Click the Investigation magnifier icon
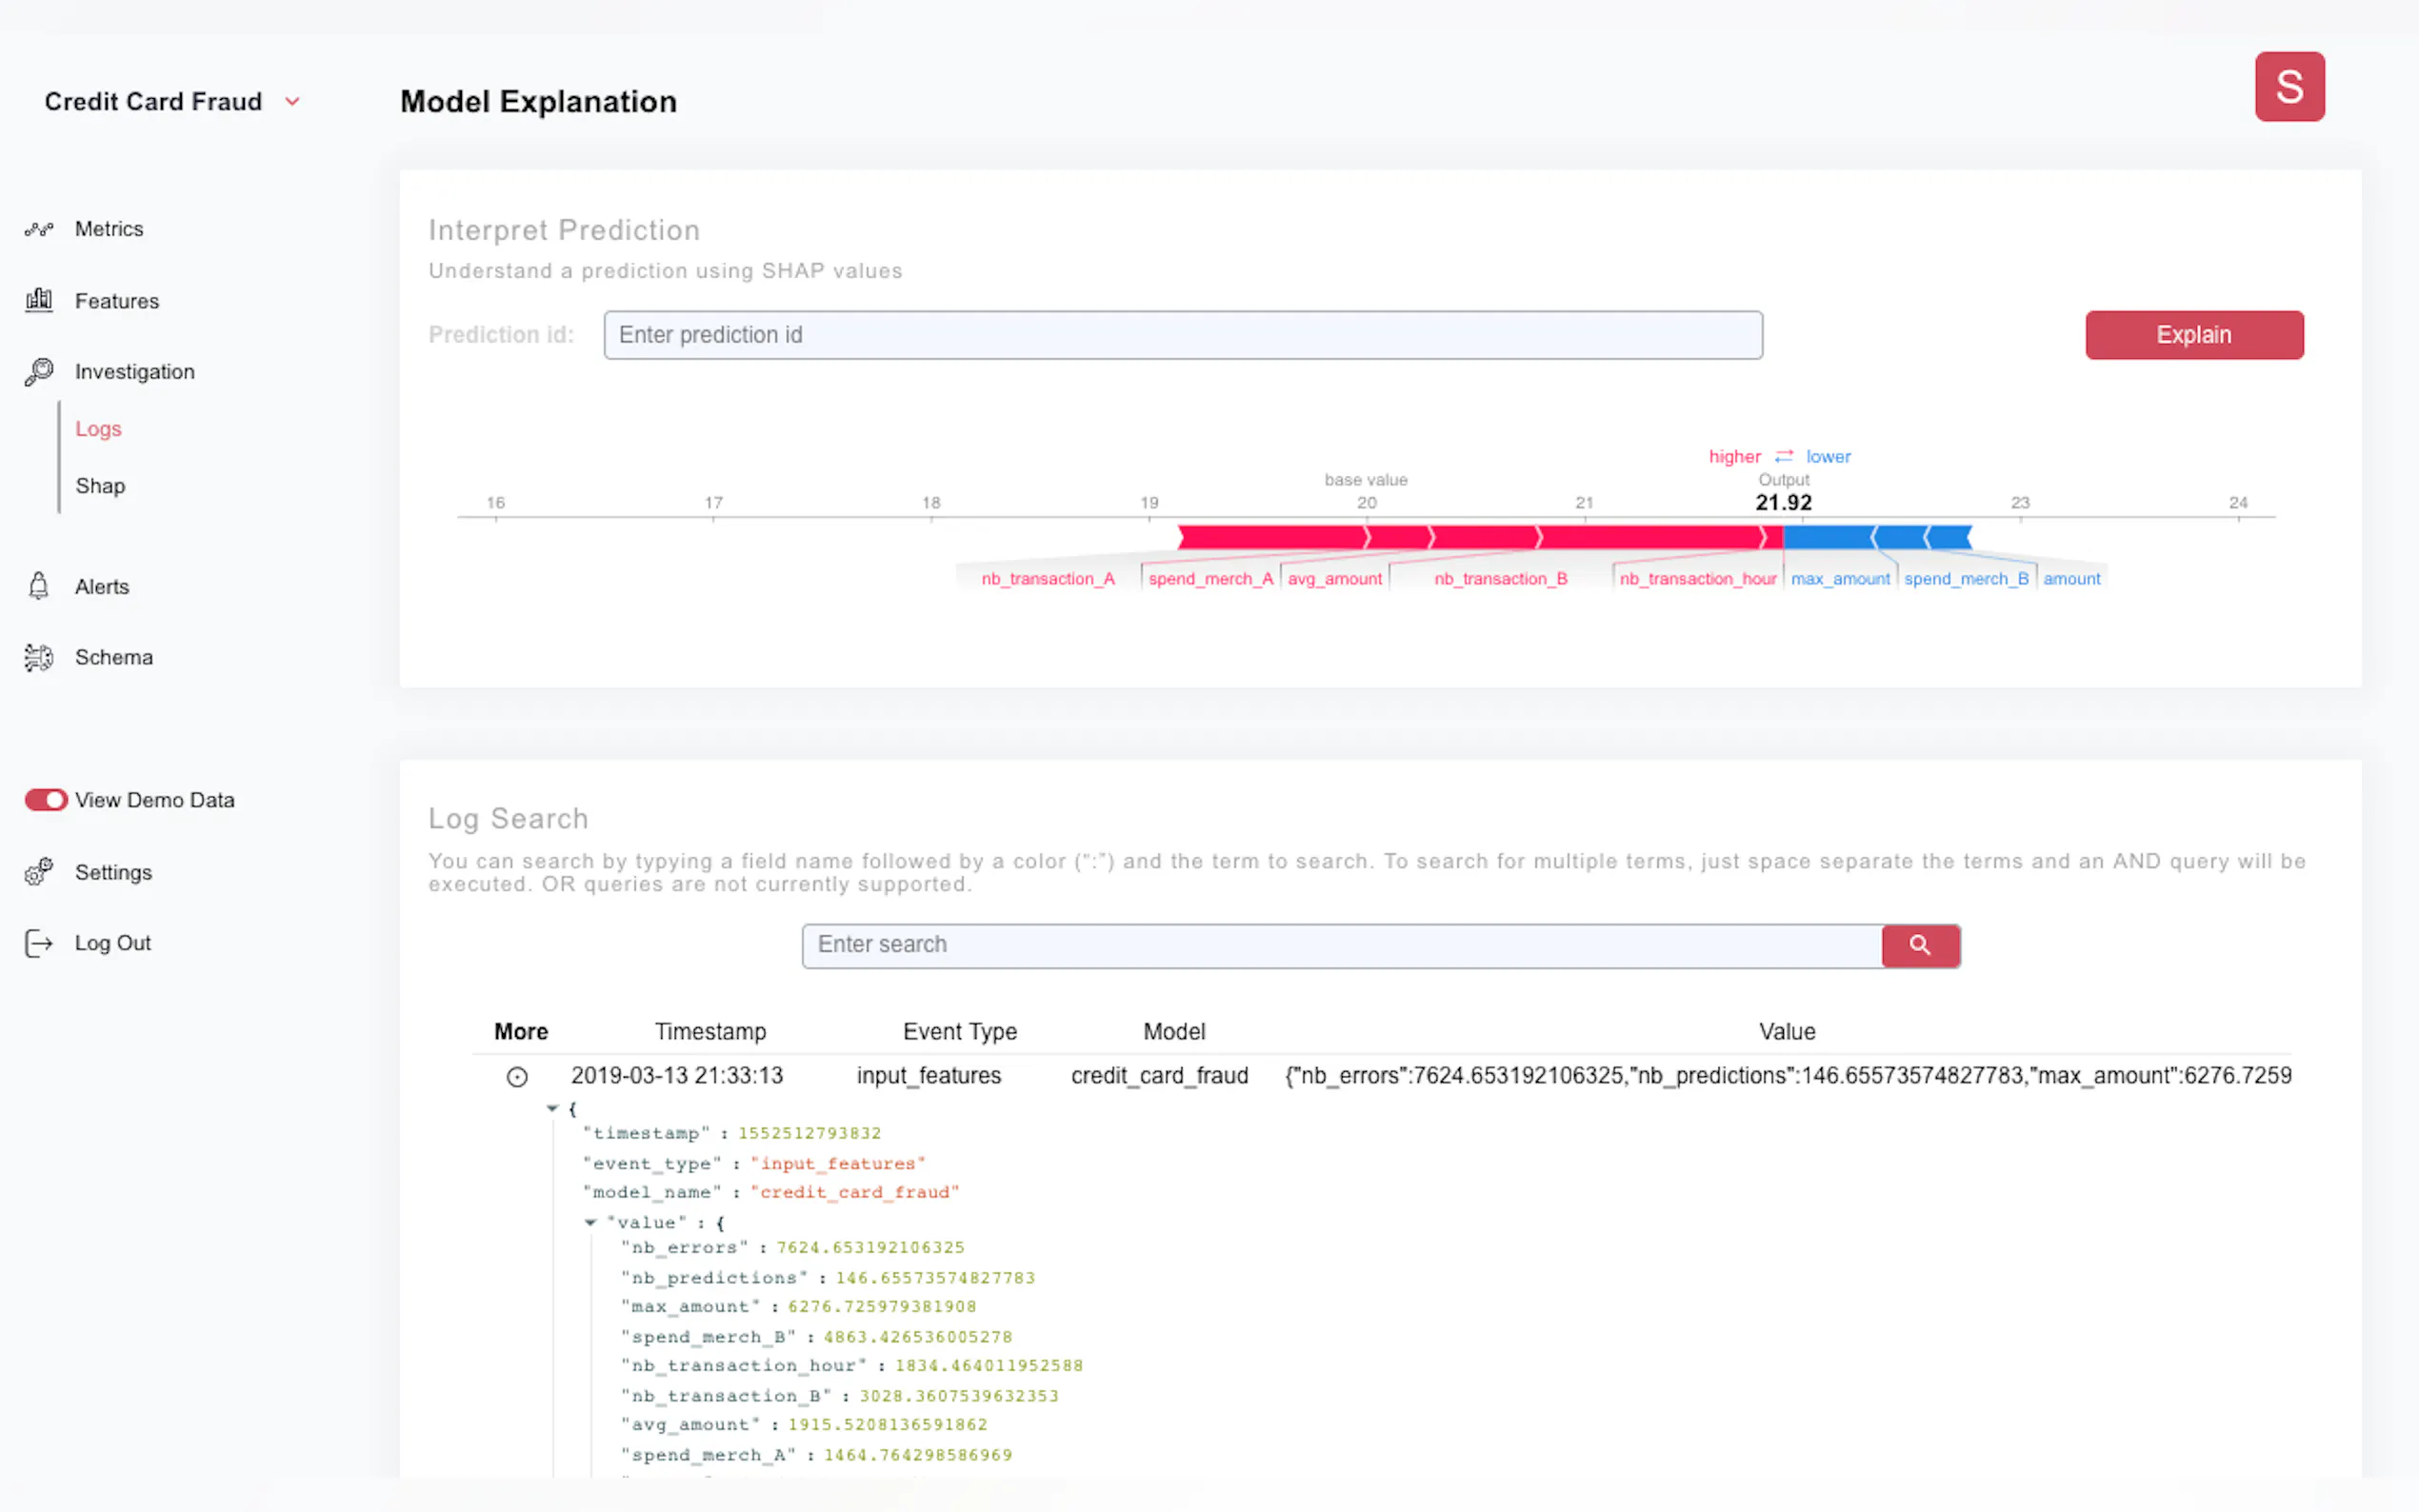 pyautogui.click(x=39, y=371)
